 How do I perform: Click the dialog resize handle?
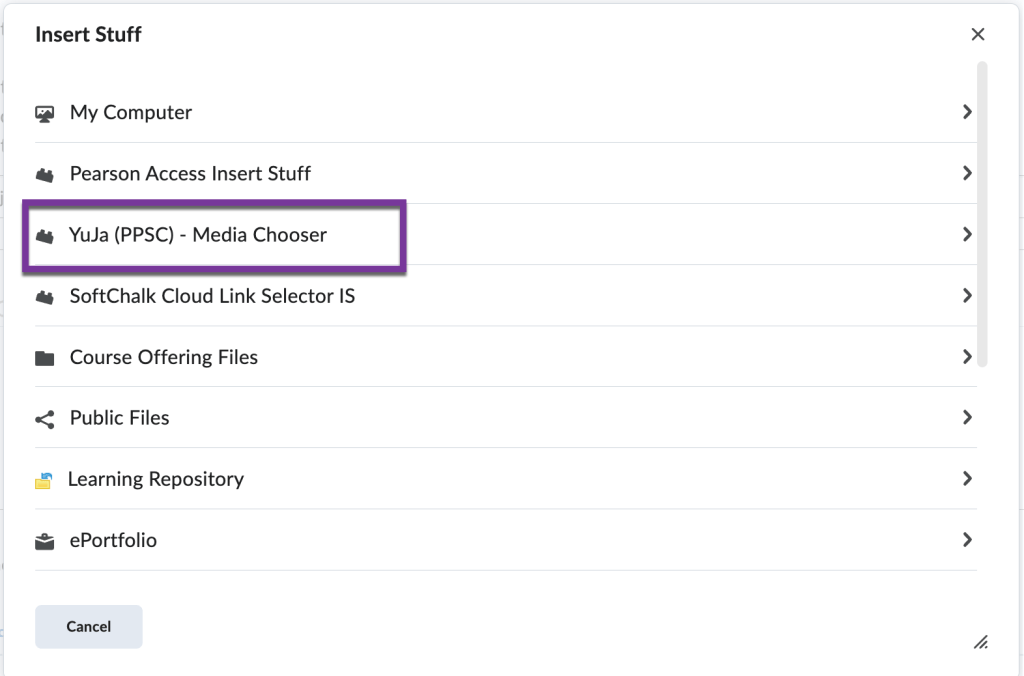coord(981,642)
